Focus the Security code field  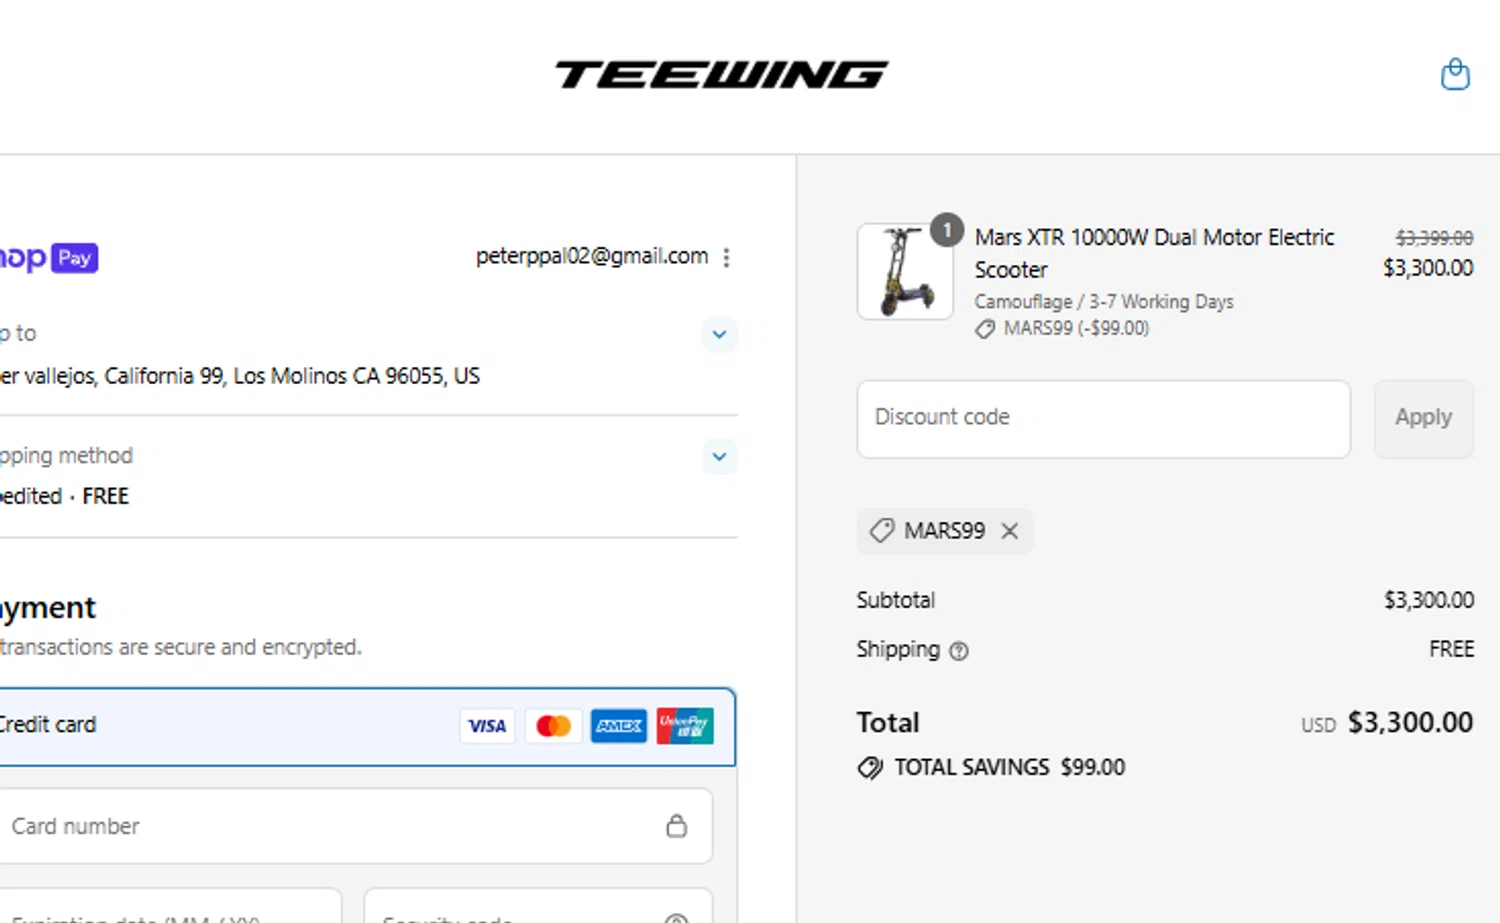pyautogui.click(x=538, y=905)
